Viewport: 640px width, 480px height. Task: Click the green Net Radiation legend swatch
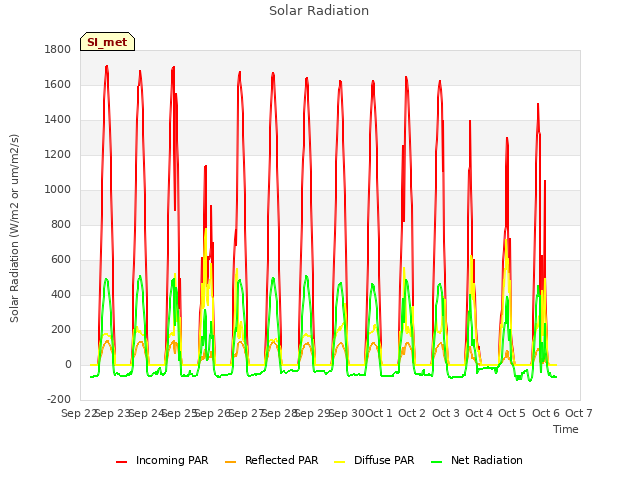click(x=437, y=462)
